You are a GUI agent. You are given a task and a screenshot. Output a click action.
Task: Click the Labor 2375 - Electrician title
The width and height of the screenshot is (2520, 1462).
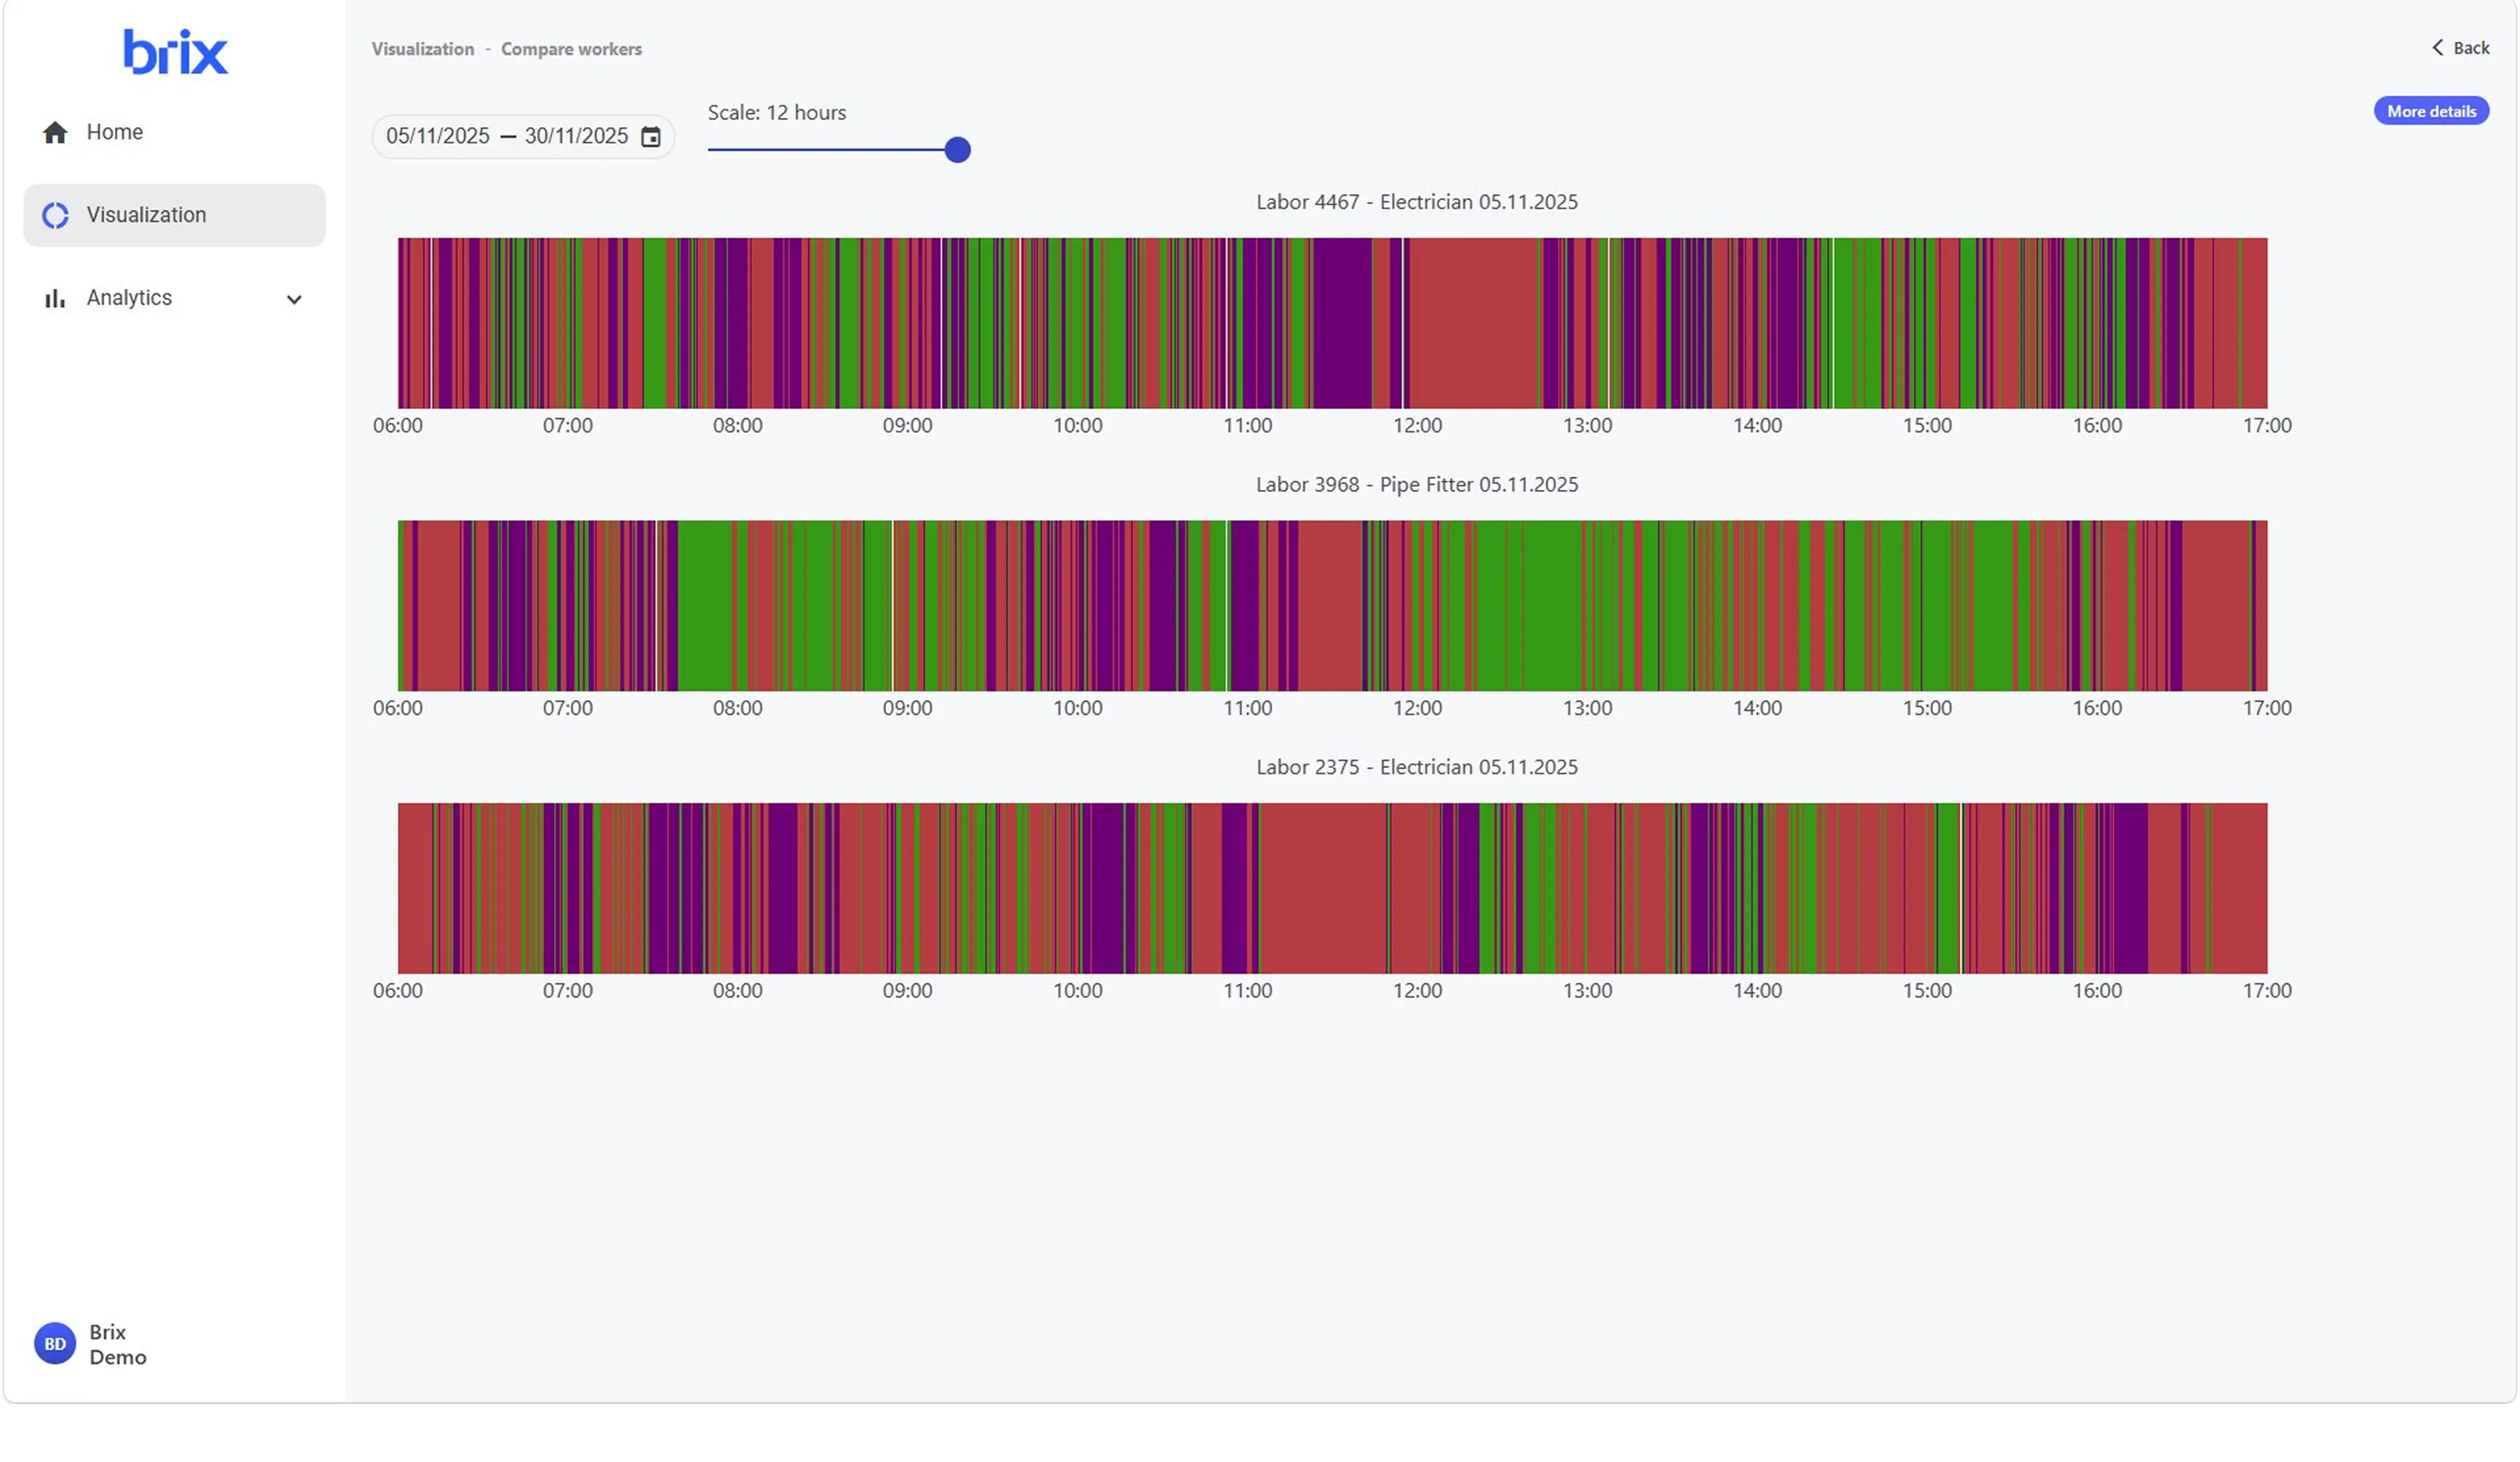point(1416,767)
